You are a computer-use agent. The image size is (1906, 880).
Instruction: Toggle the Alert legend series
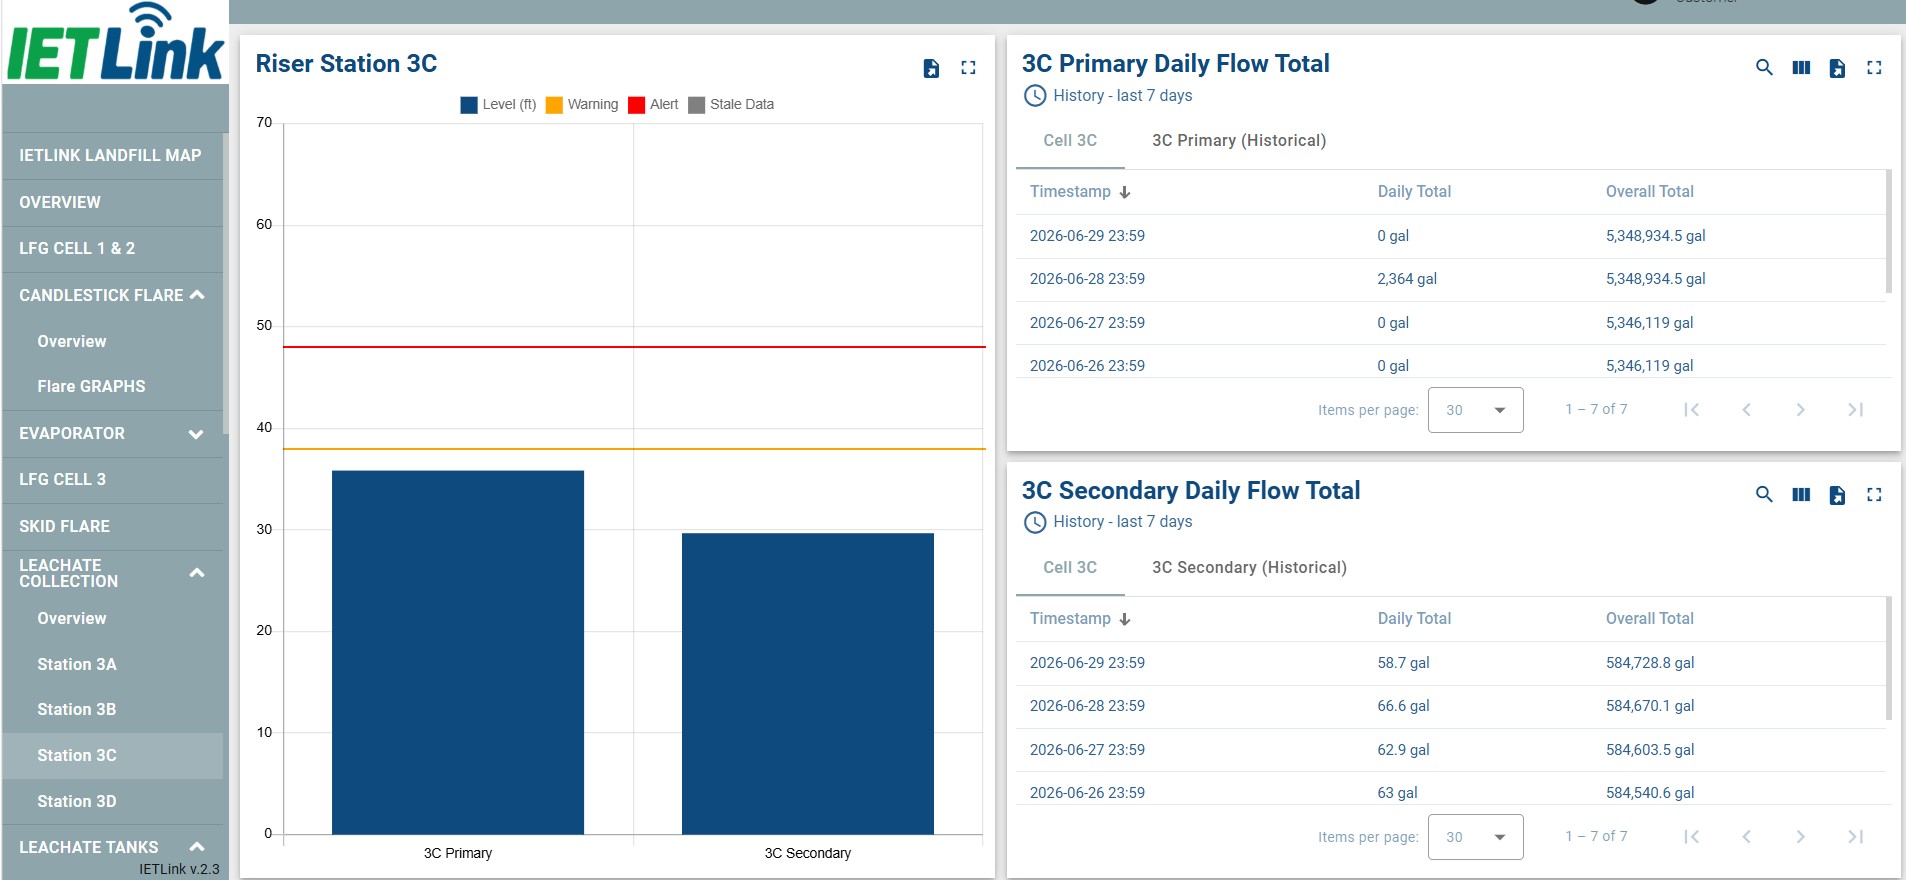click(653, 104)
